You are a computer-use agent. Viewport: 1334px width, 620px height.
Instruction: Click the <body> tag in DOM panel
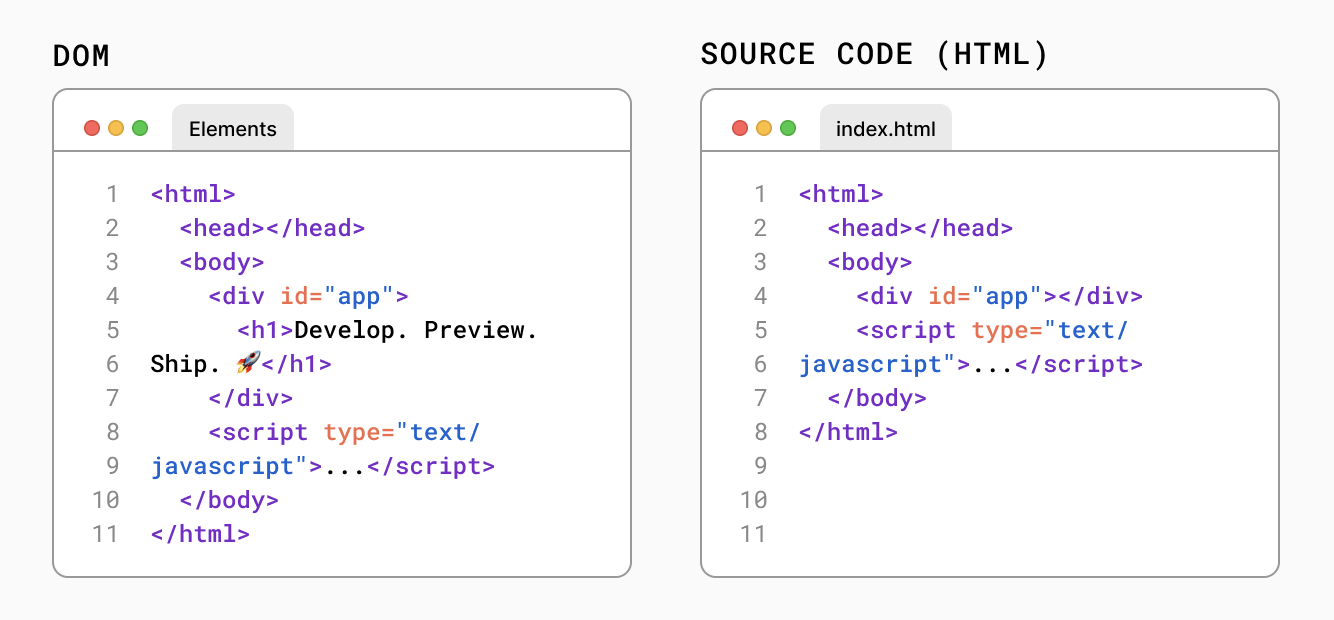tap(222, 262)
